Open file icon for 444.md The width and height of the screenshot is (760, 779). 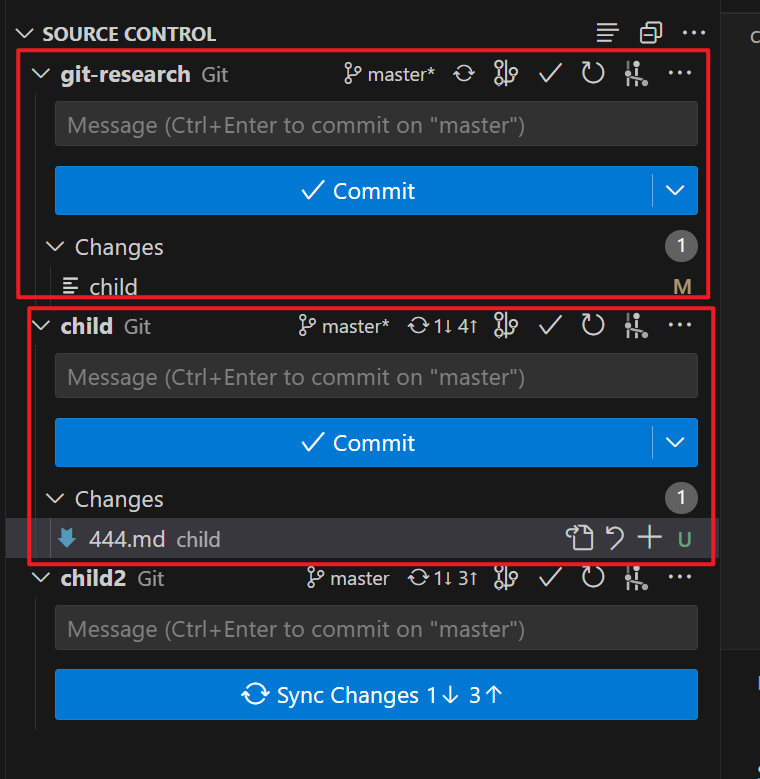coord(579,539)
